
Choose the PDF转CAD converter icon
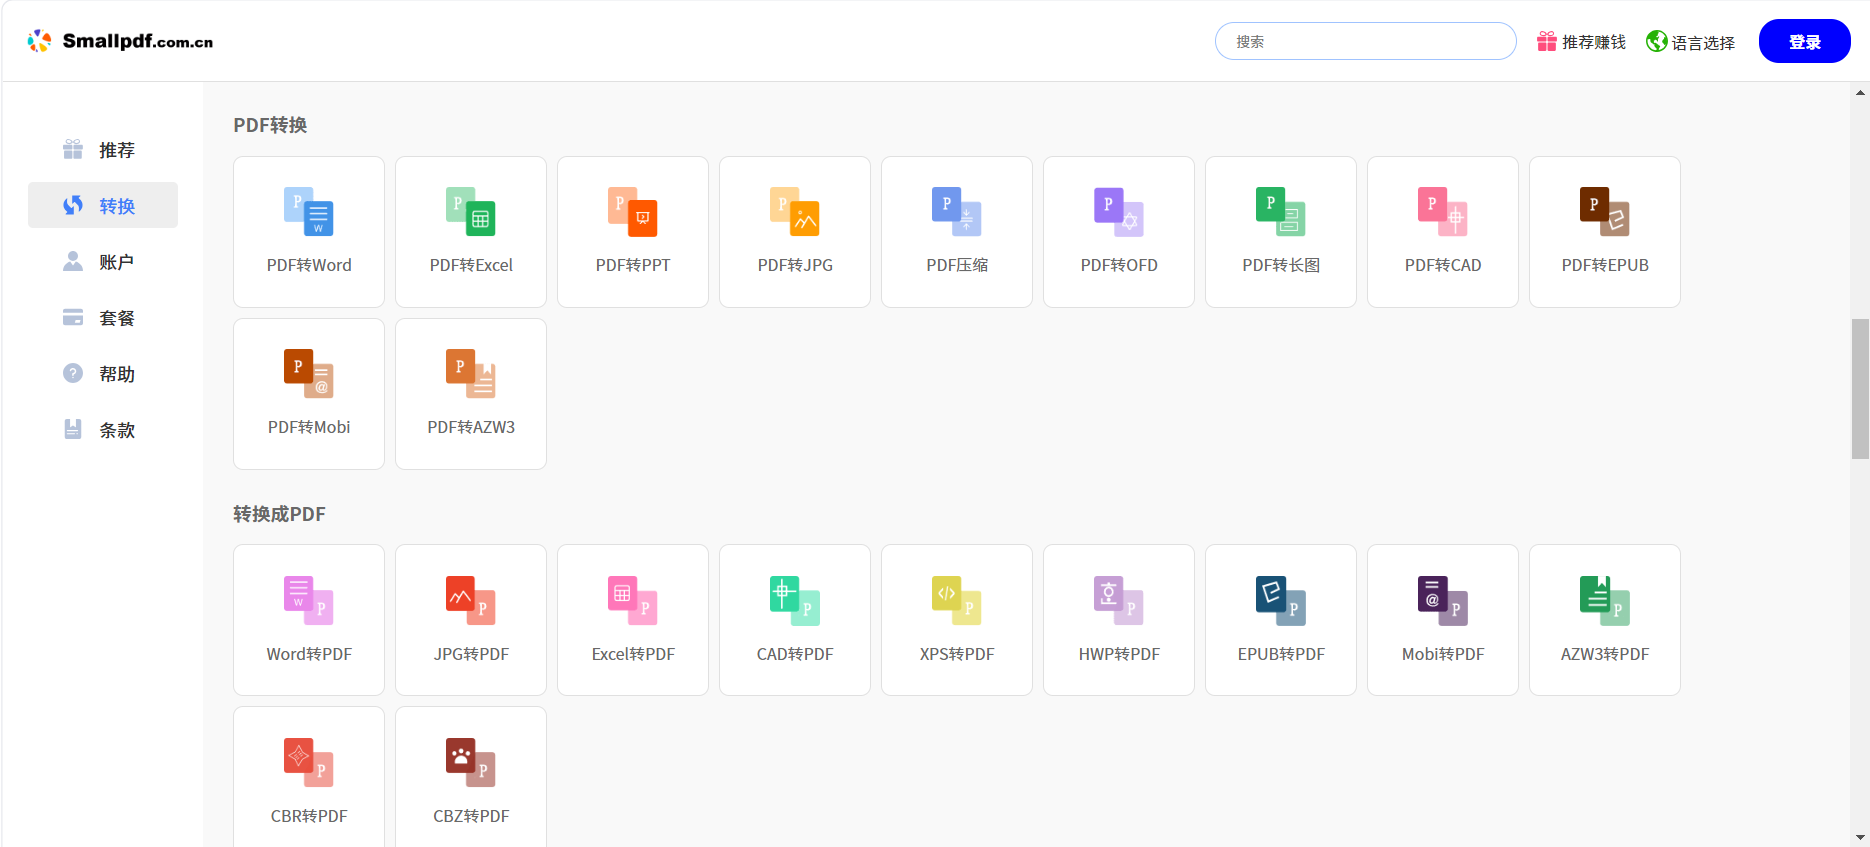tap(1442, 212)
